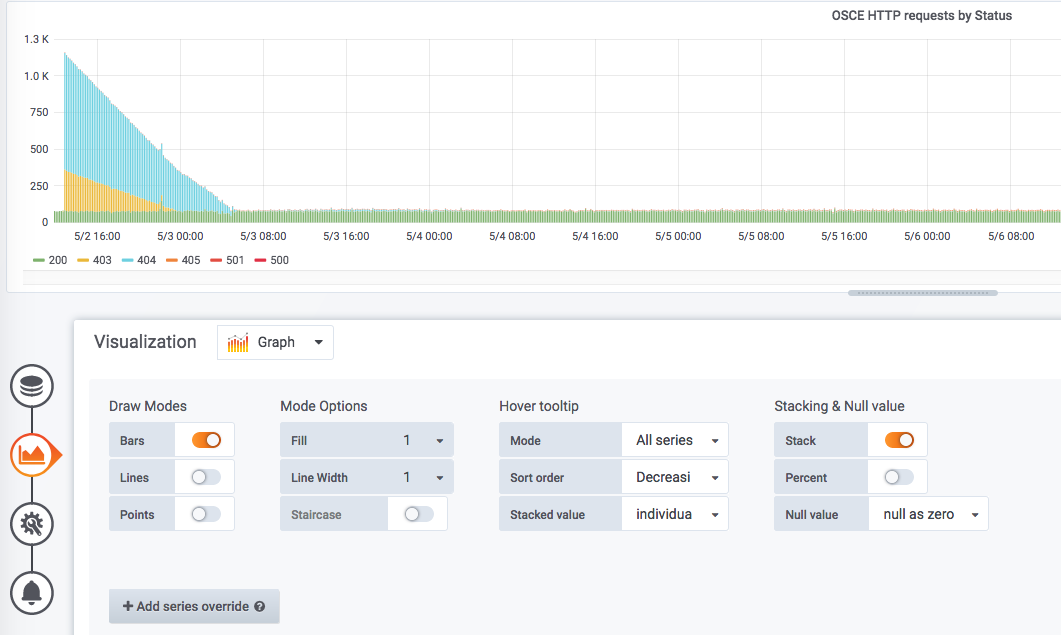Viewport: 1061px width, 635px height.
Task: Toggle the 404 series in legend
Action: (x=139, y=260)
